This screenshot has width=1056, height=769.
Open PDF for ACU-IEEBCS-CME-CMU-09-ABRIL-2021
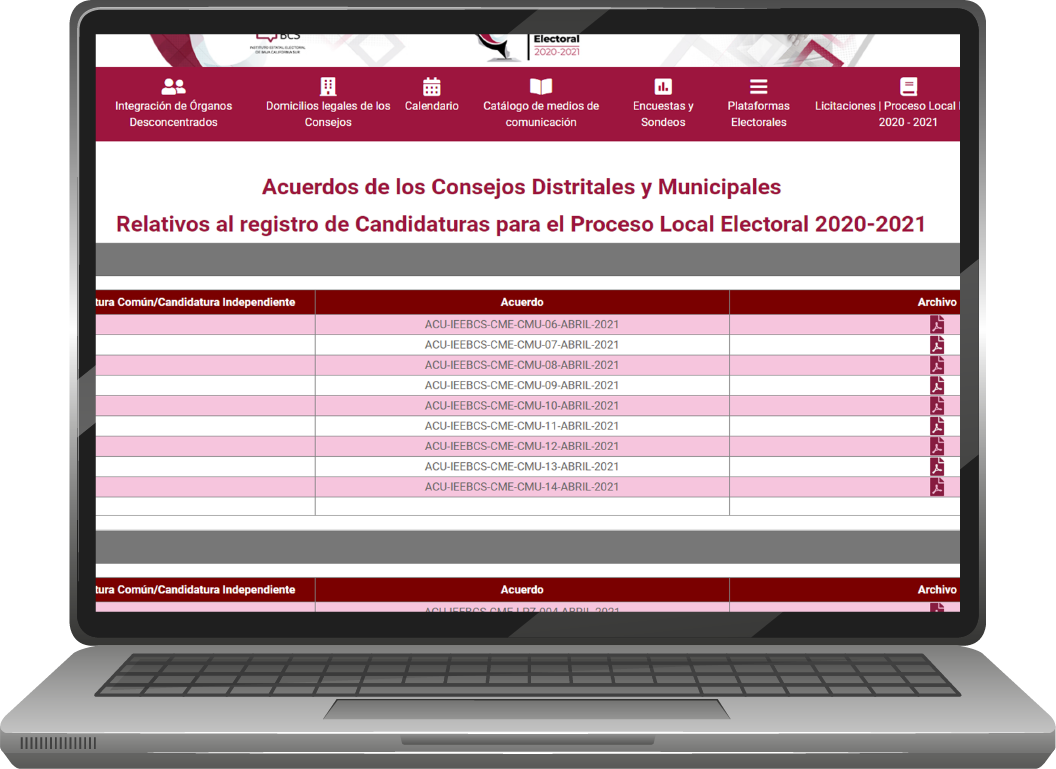pyautogui.click(x=937, y=386)
